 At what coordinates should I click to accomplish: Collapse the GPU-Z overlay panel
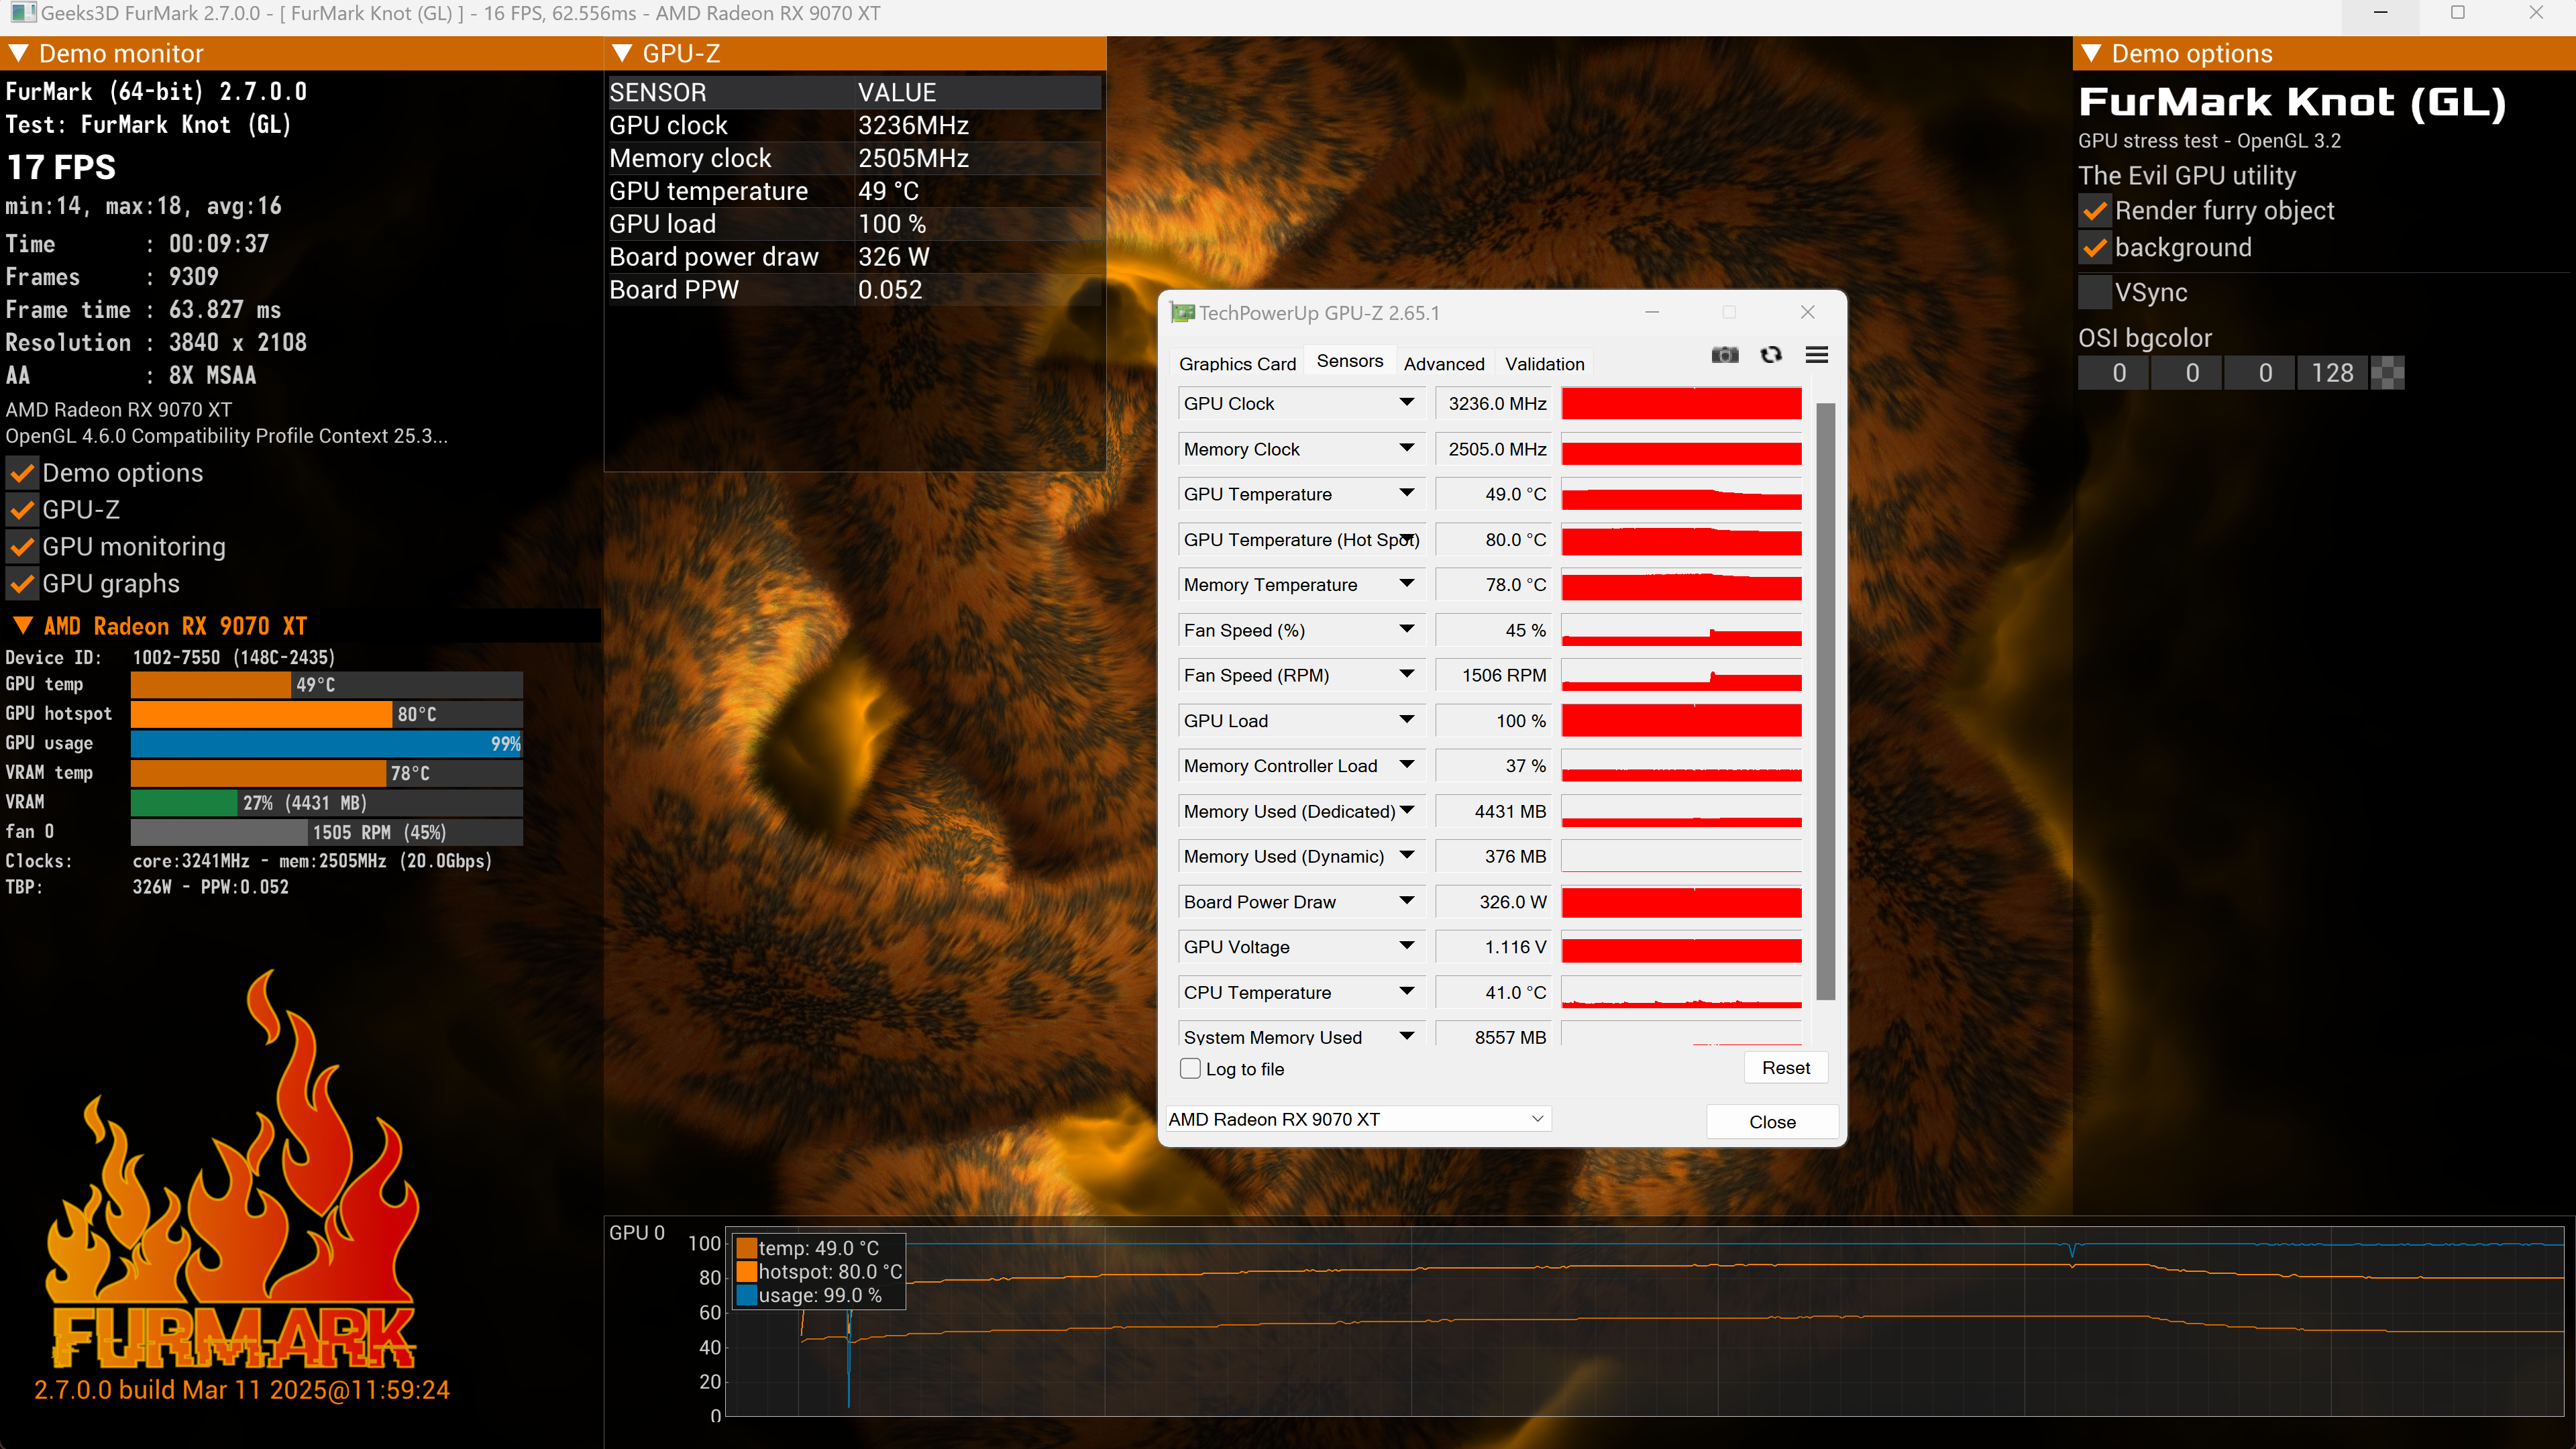pos(621,53)
